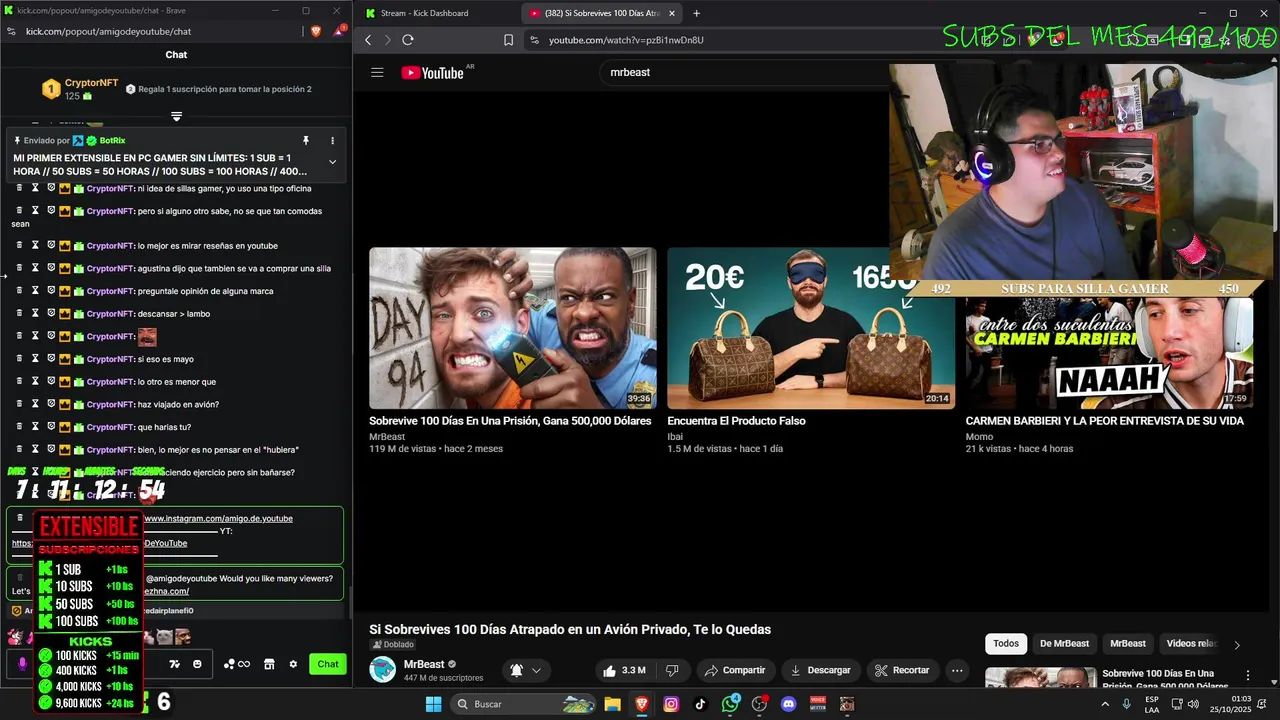The height and width of the screenshot is (720, 1280).
Task: Select the MrBeast filter chip
Action: (x=1128, y=644)
